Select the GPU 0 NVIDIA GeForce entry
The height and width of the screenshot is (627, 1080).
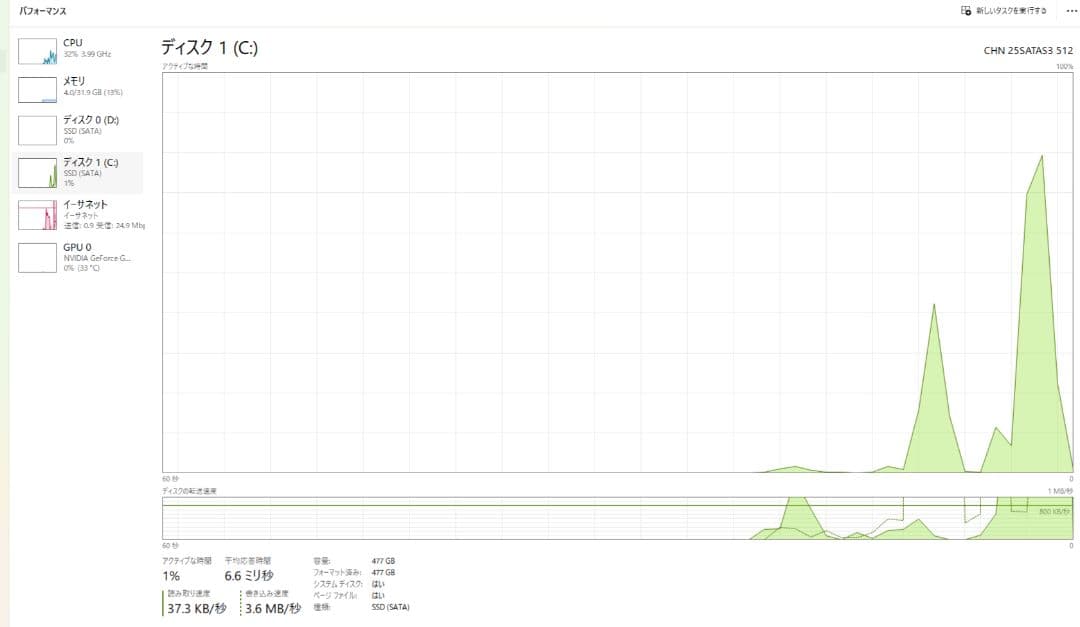[x=95, y=257]
